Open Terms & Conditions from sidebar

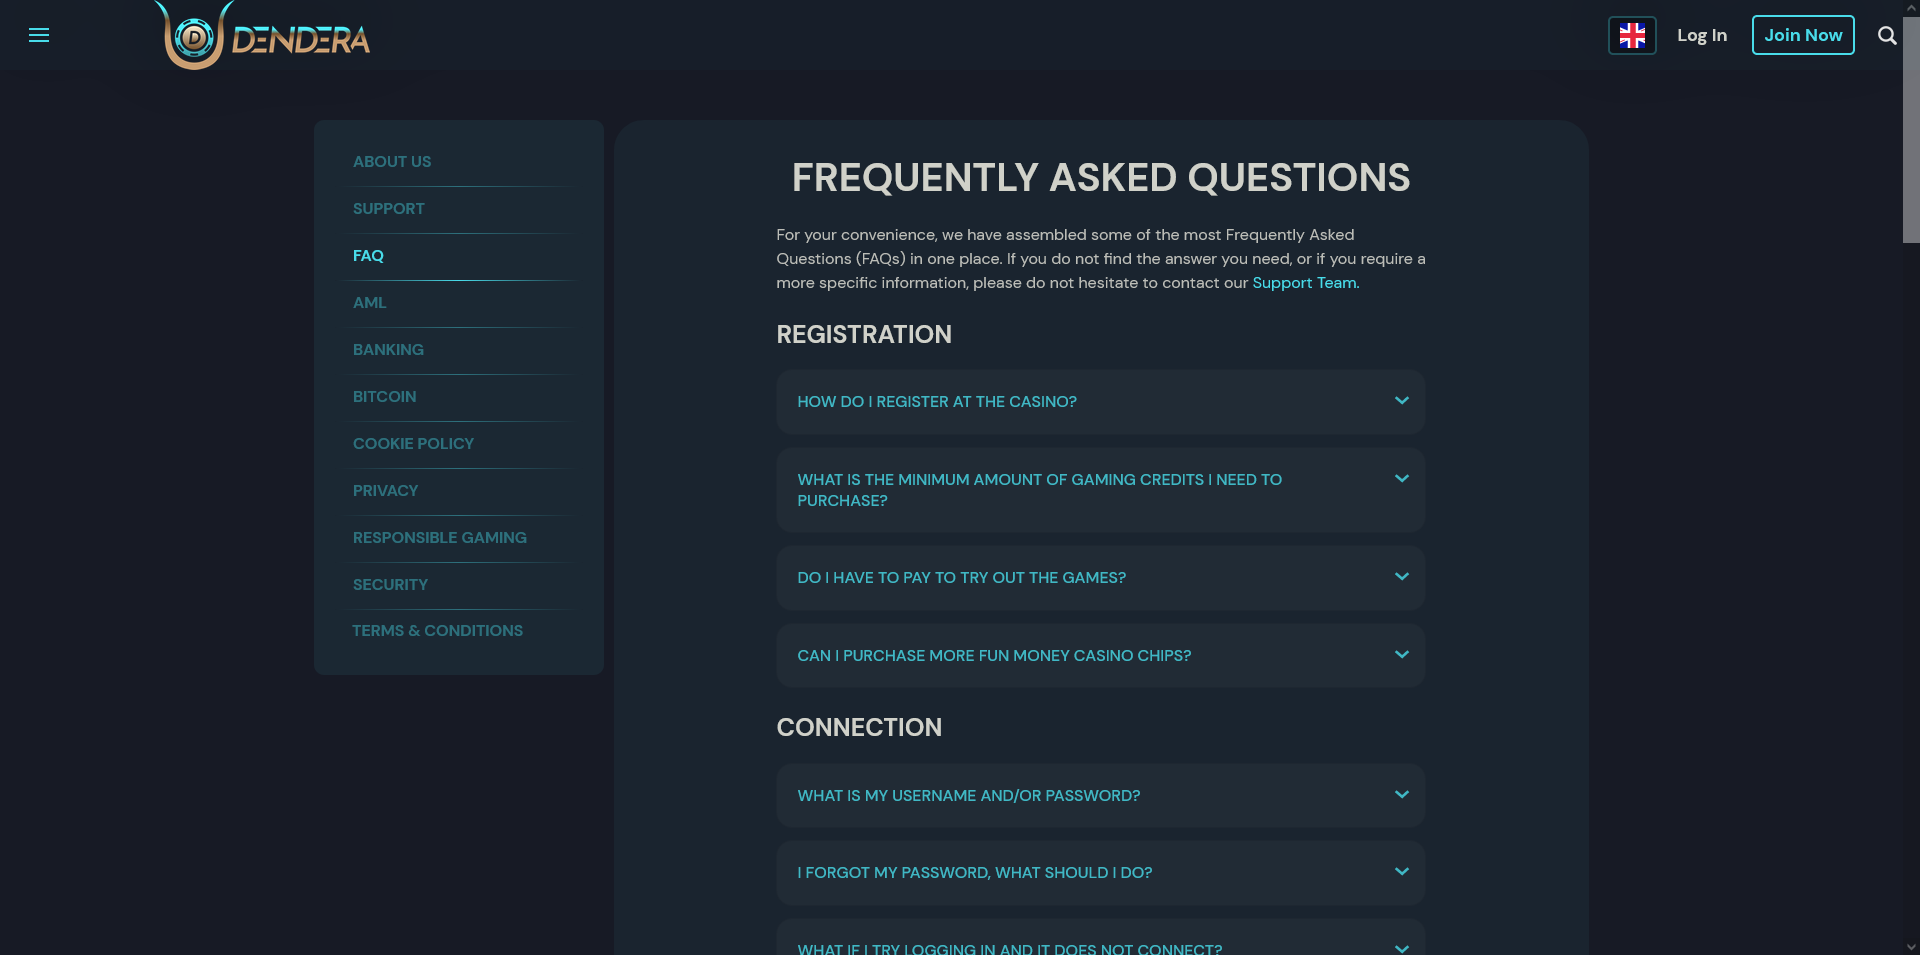click(437, 631)
